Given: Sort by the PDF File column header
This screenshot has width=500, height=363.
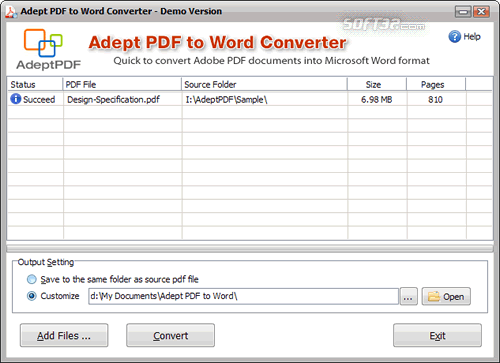Looking at the screenshot, I should click(122, 84).
